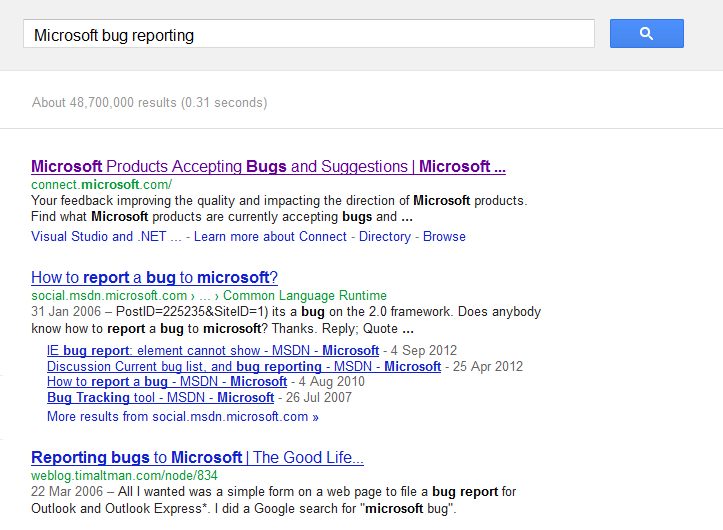Viewport: 723px width, 530px height.
Task: Open 'How to report a bug to microsoft?' result
Action: pyautogui.click(x=154, y=278)
